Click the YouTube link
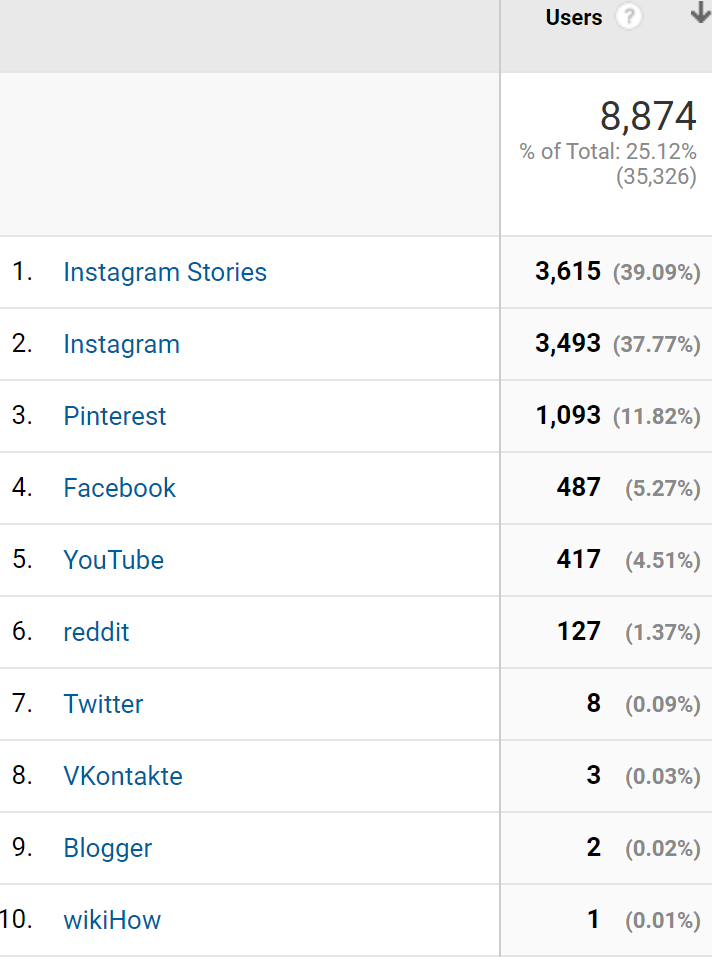 114,560
